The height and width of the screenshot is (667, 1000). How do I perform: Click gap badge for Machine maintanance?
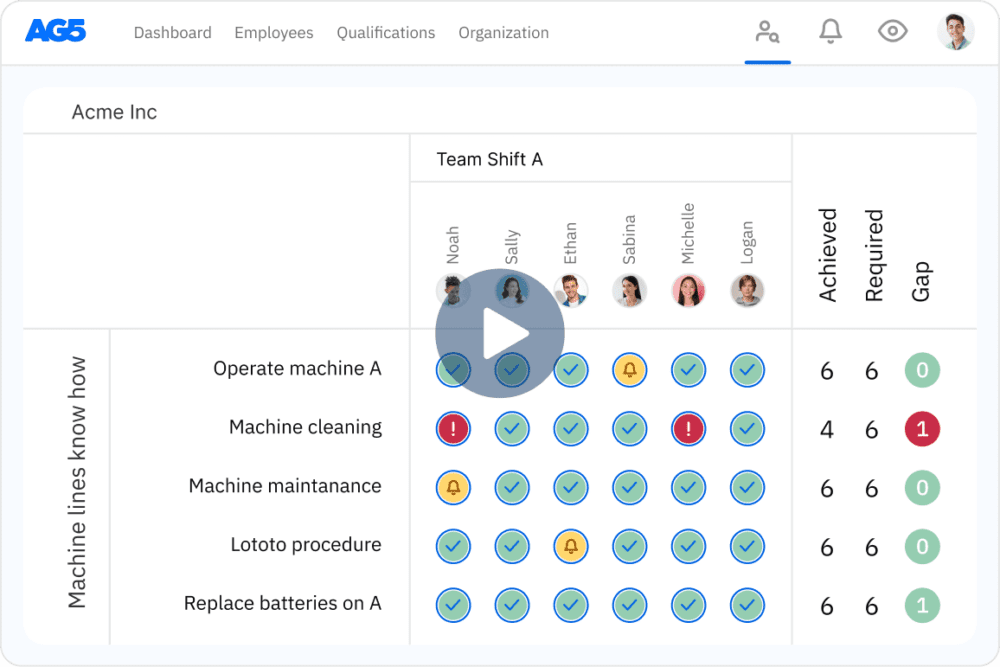click(922, 487)
